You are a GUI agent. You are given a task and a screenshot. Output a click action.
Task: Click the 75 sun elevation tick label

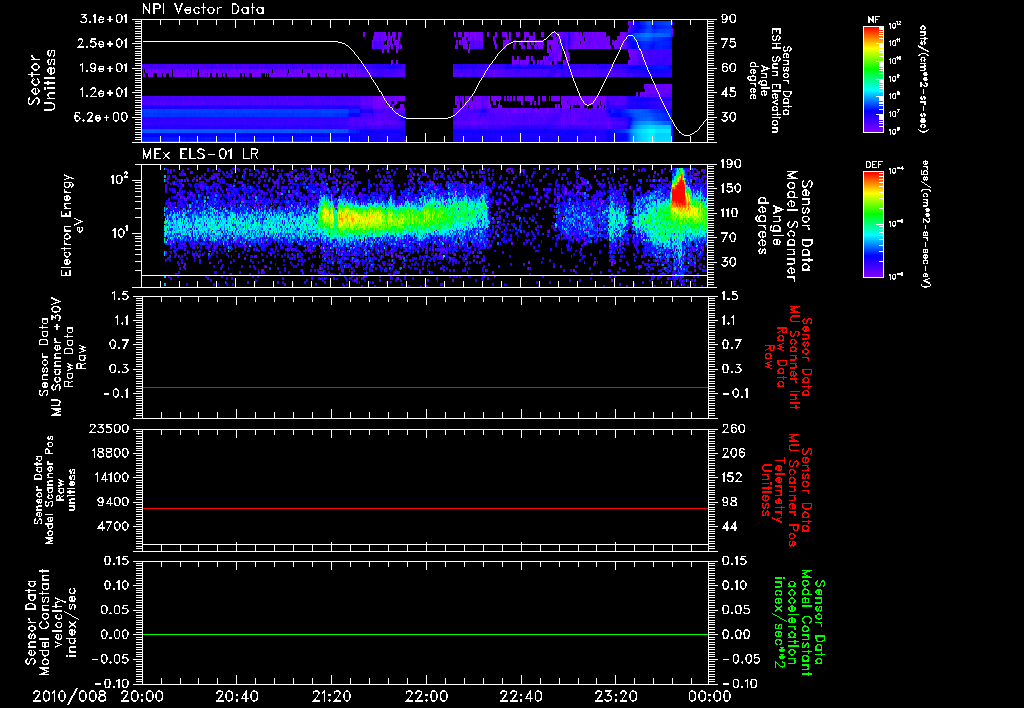pos(728,43)
